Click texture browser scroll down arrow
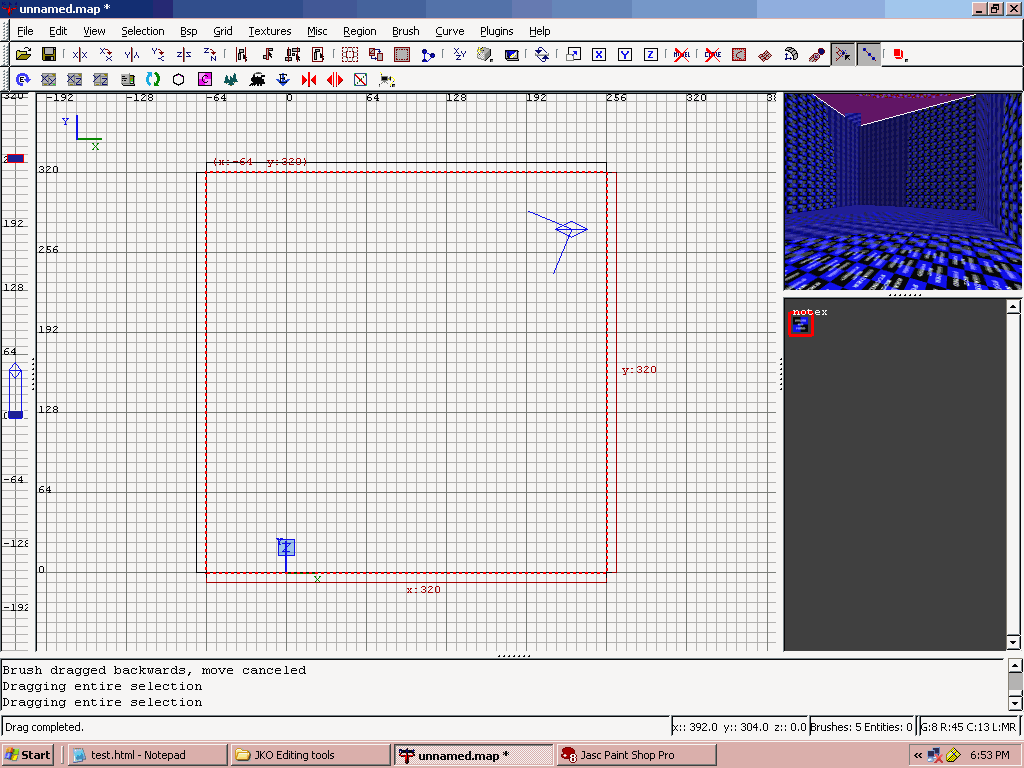Screen dimensions: 1024x768 click(x=1014, y=643)
